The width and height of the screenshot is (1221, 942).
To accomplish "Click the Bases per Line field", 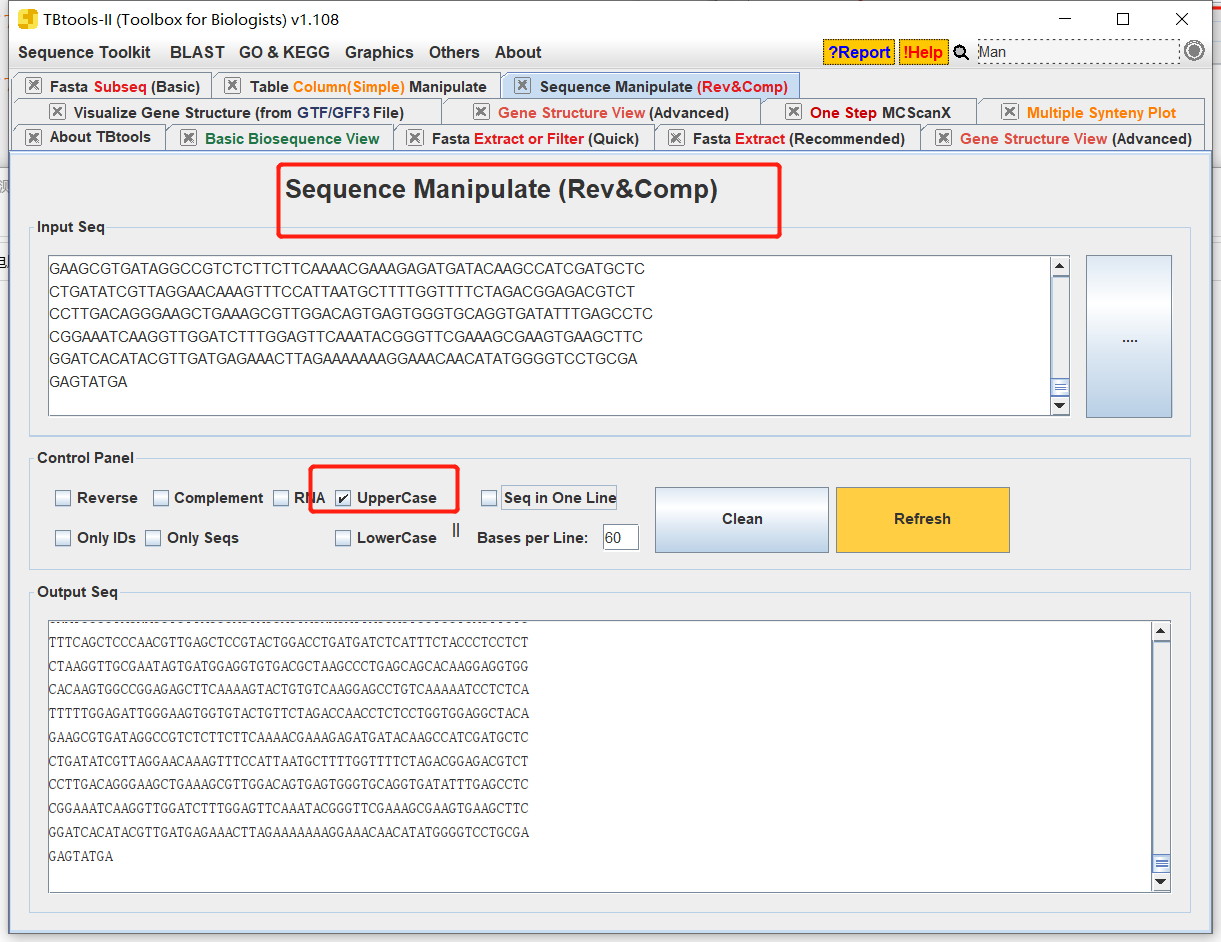I will point(620,538).
